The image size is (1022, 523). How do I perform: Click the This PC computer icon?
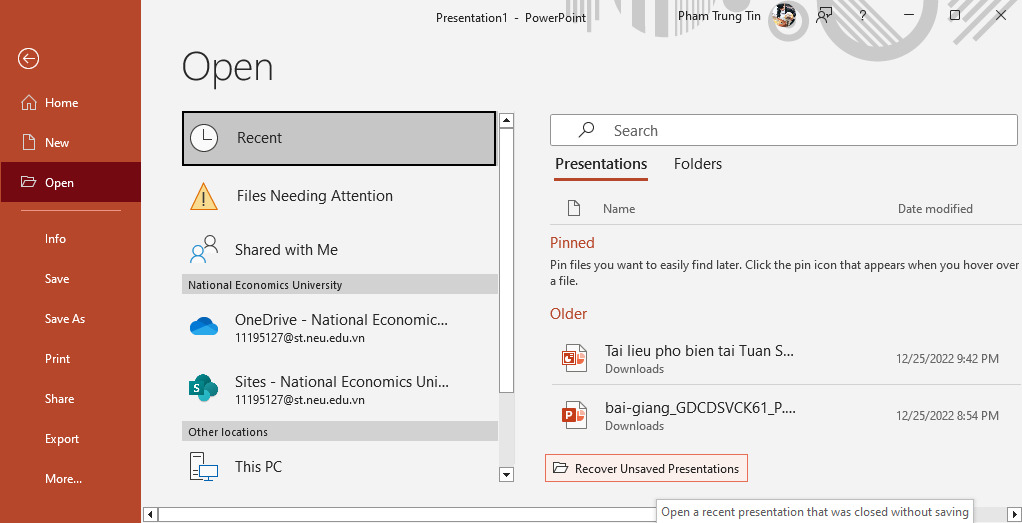coord(203,467)
